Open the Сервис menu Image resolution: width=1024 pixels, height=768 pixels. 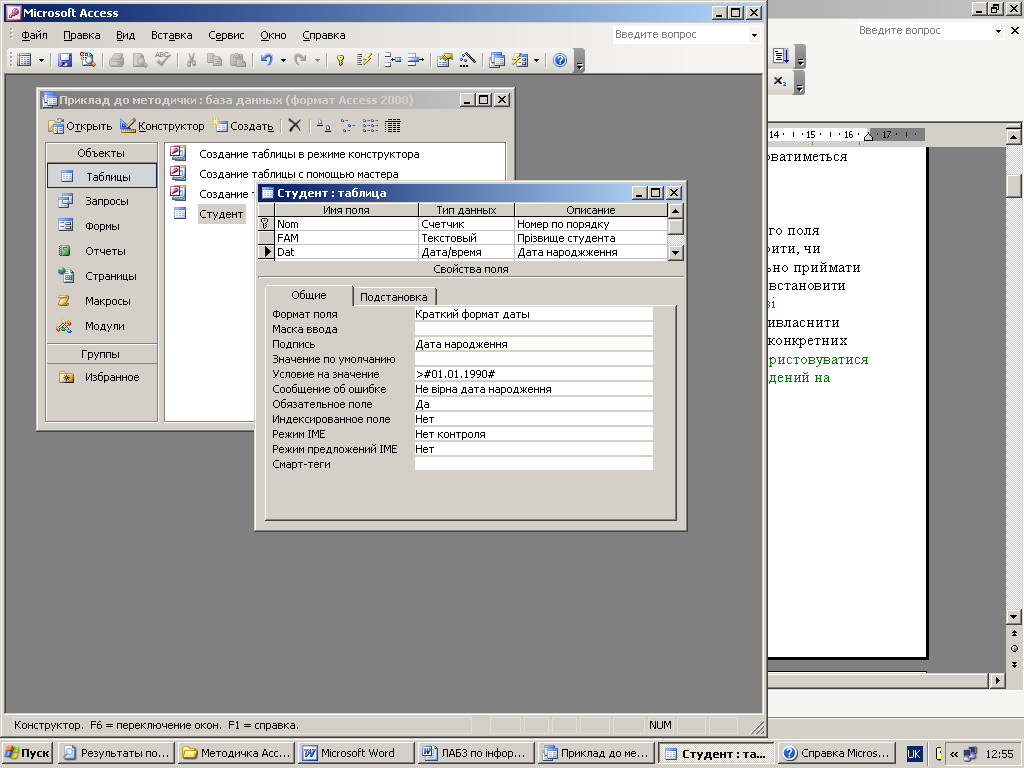(226, 35)
